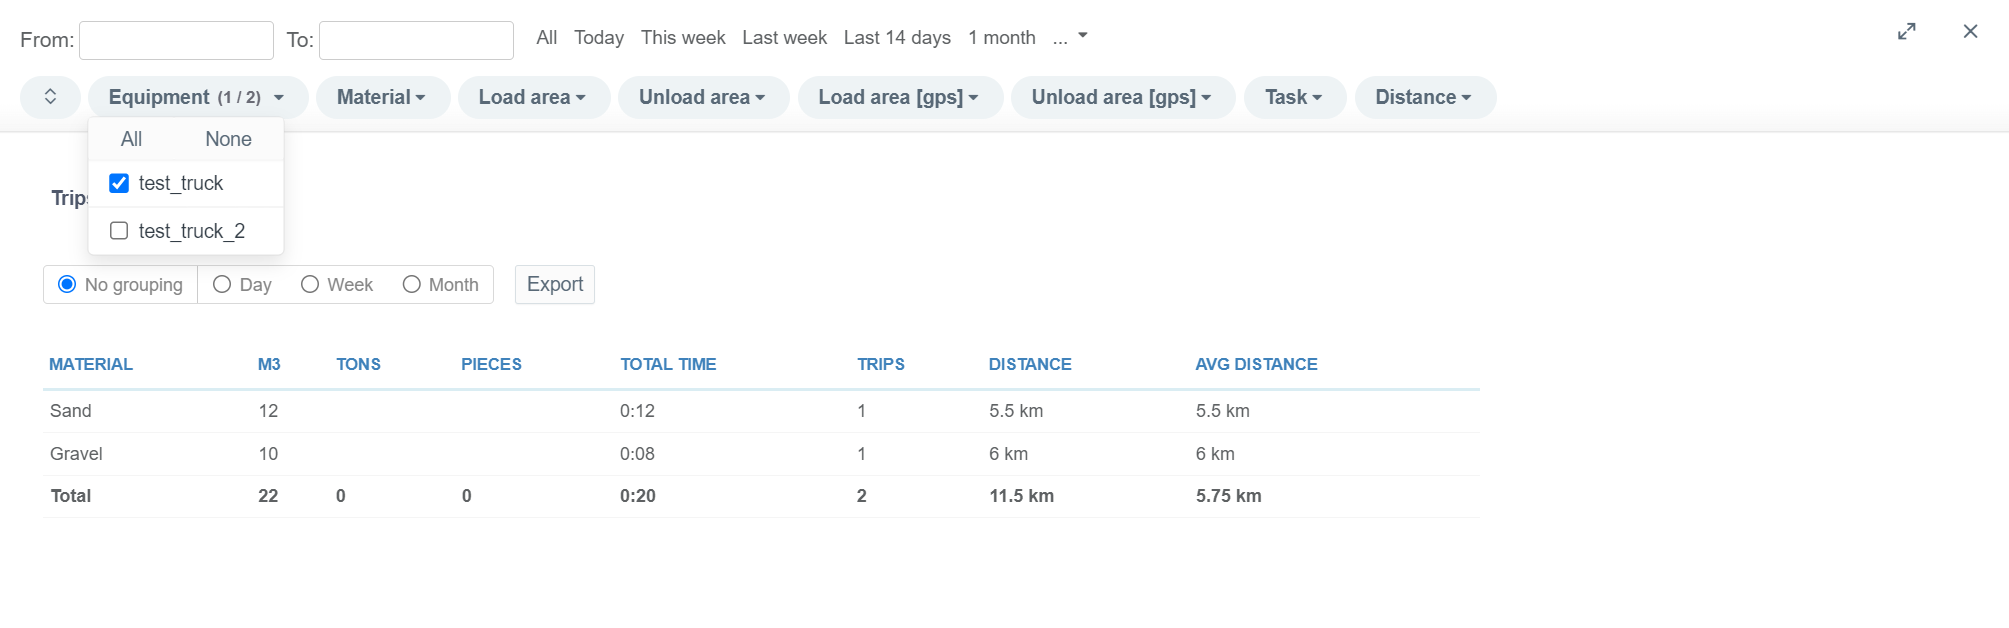2009x628 pixels.
Task: Click the Last 14 days link
Action: pyautogui.click(x=897, y=38)
